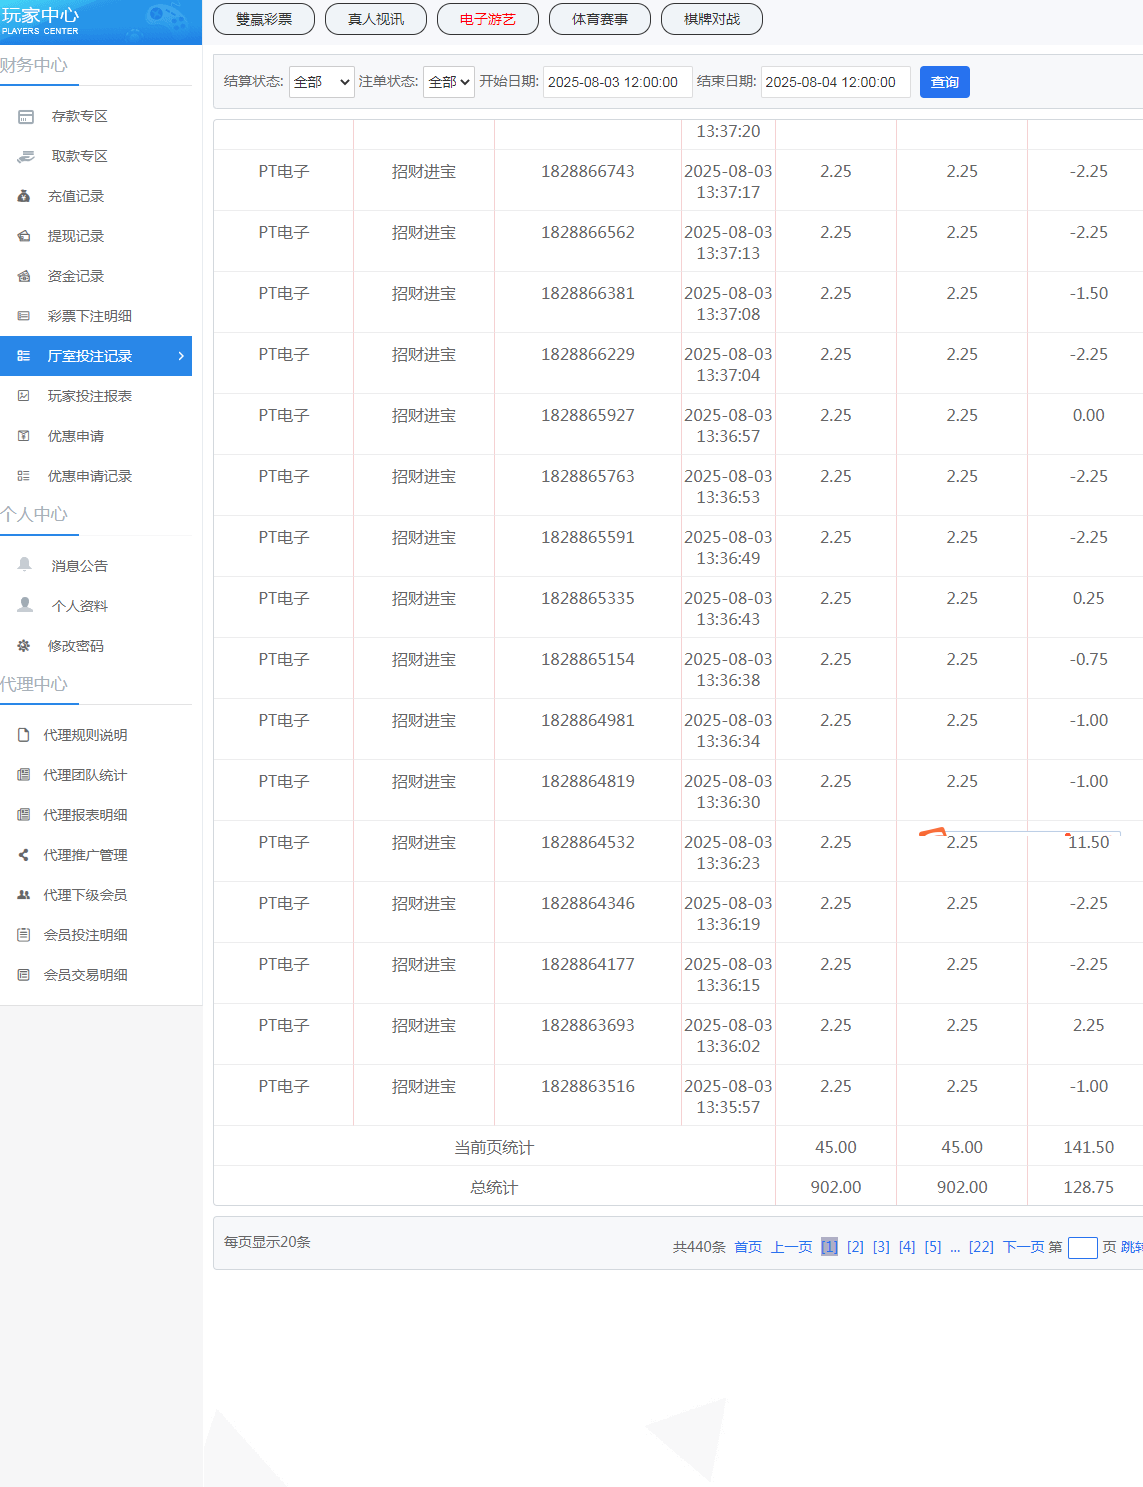The image size is (1143, 1487).
Task: Click the 下一页 next page link
Action: tap(1023, 1247)
